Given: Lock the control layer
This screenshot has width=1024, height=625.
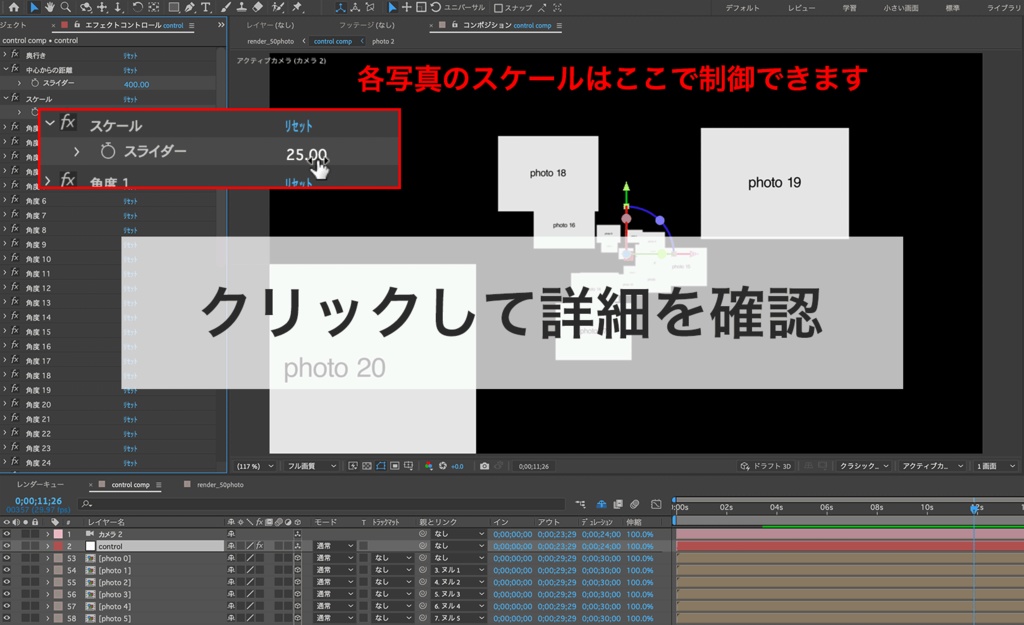Looking at the screenshot, I should (x=34, y=545).
